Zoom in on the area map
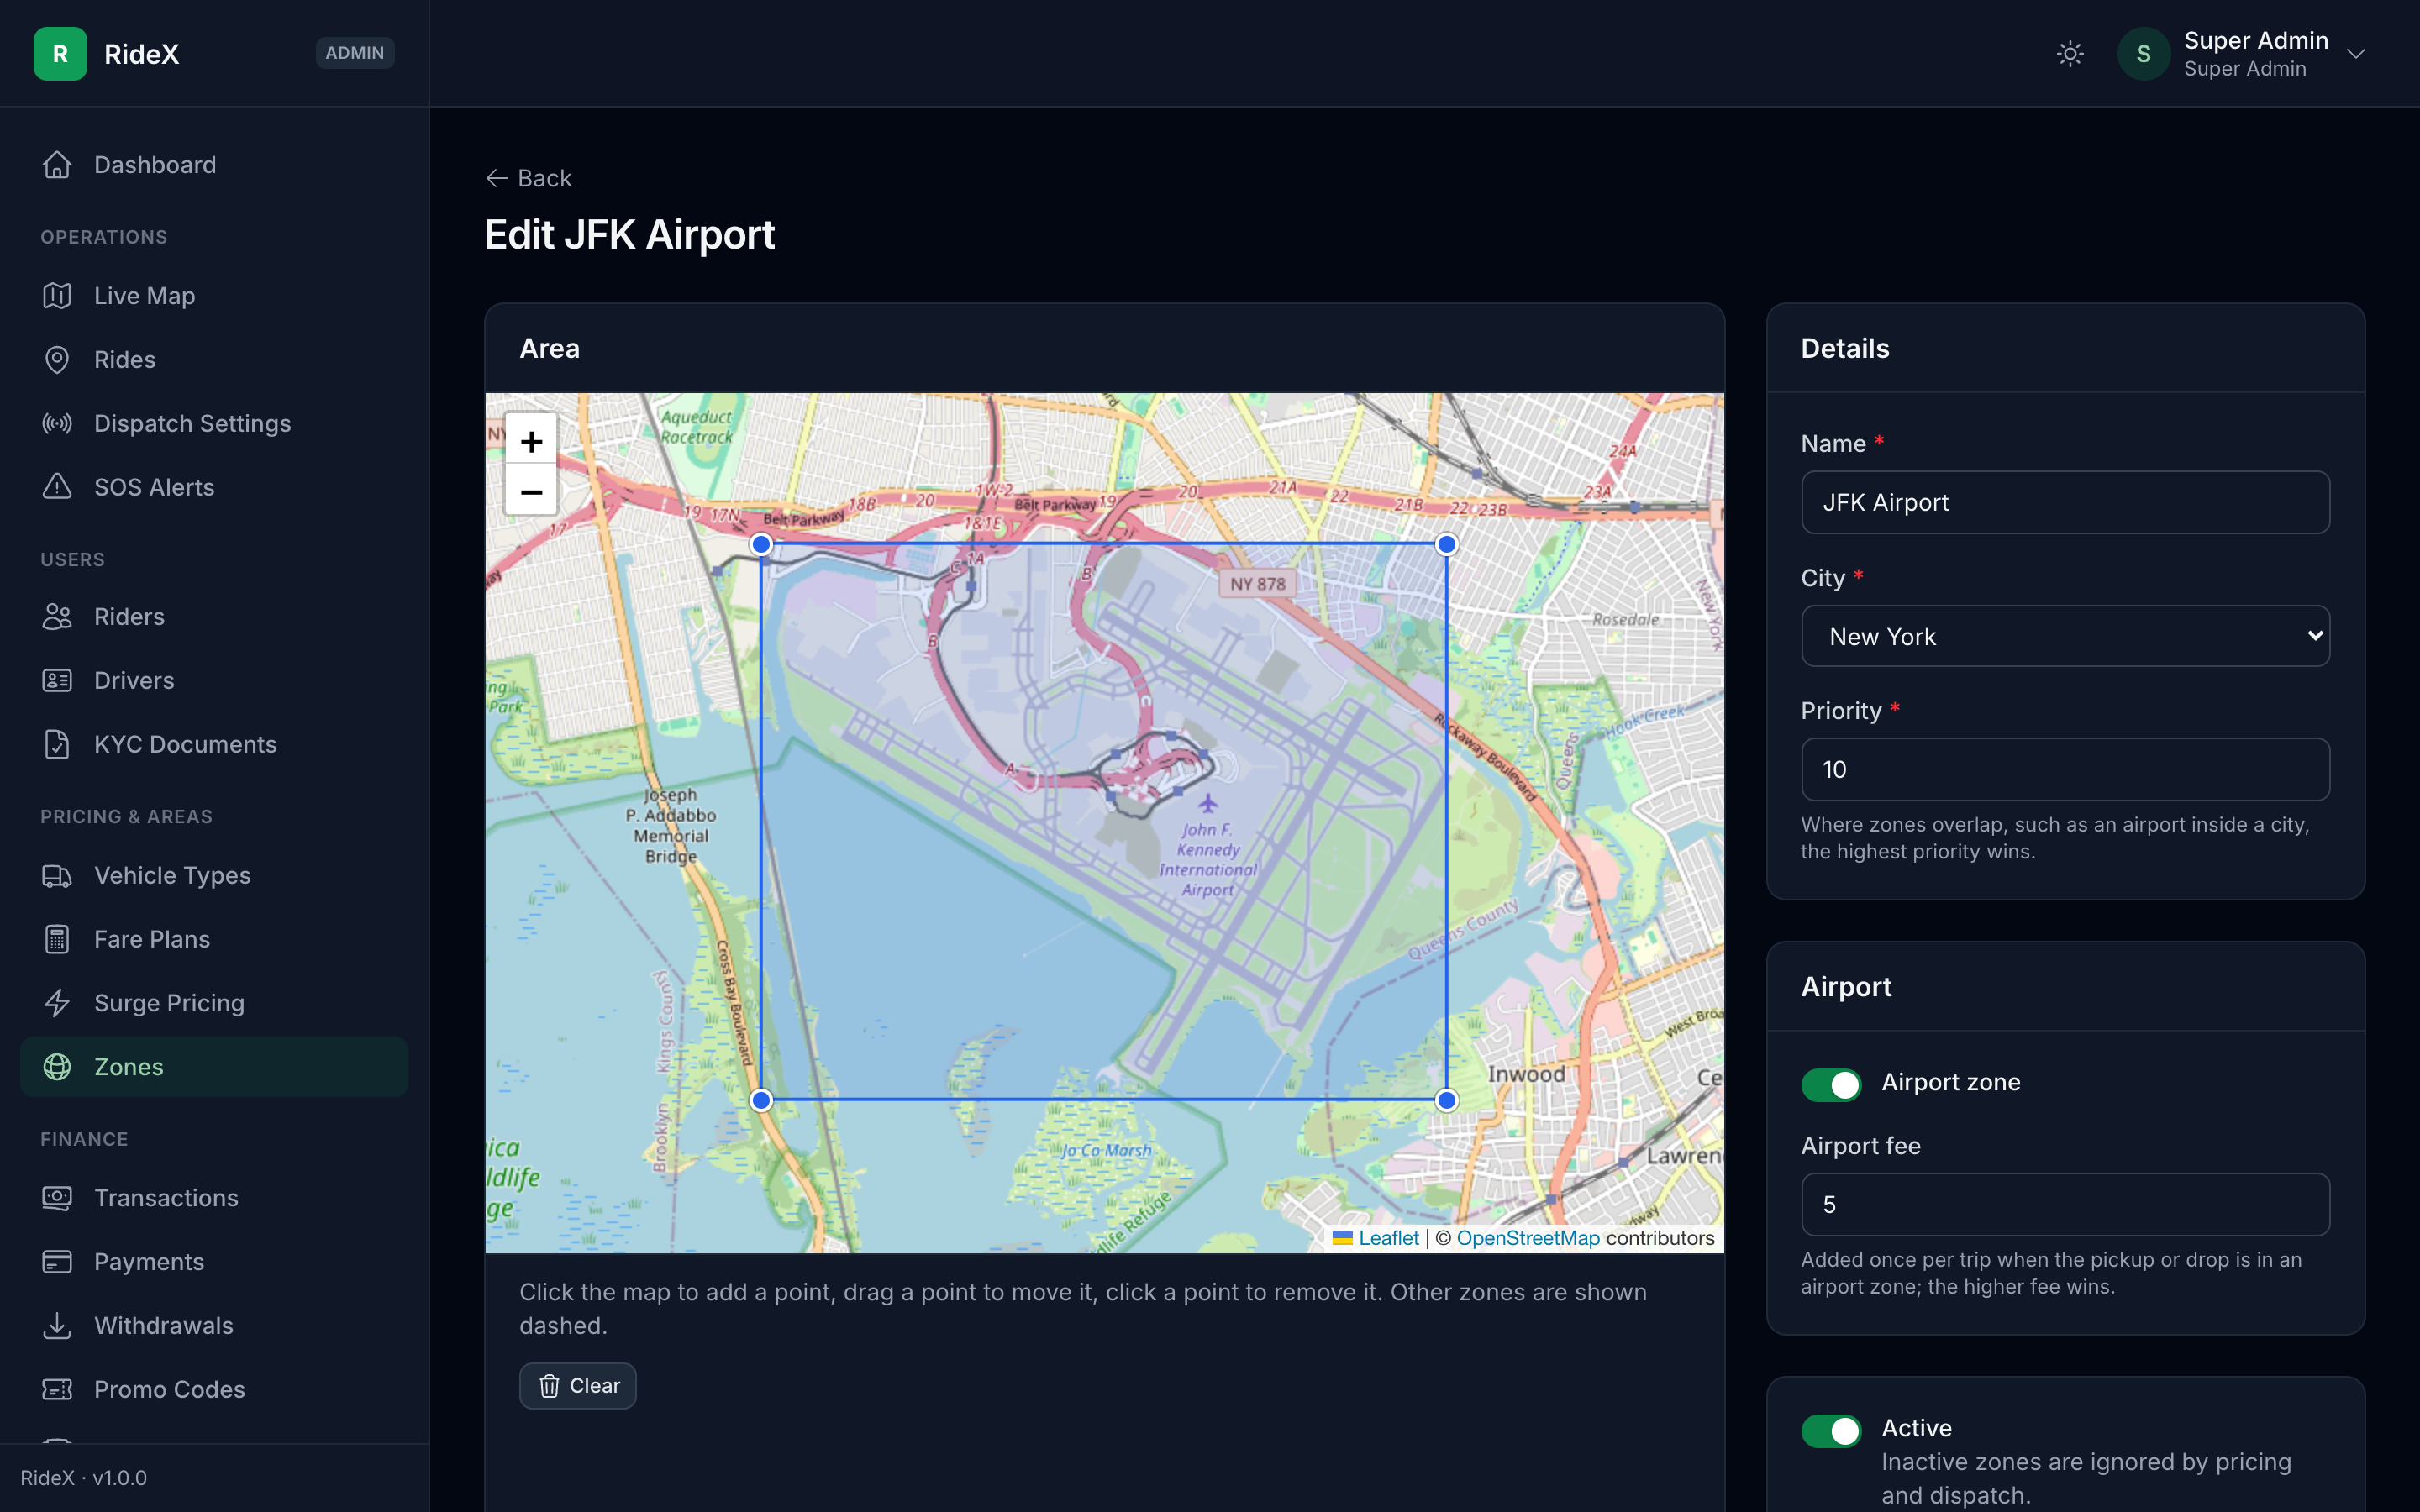2420x1512 pixels. pyautogui.click(x=531, y=441)
